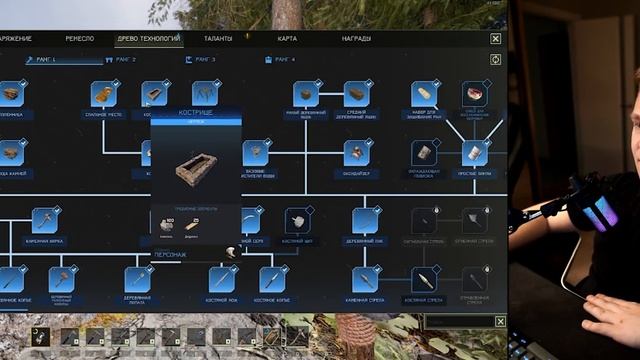This screenshot has width=640, height=360.
Task: Open the Награды tab
Action: point(356,38)
